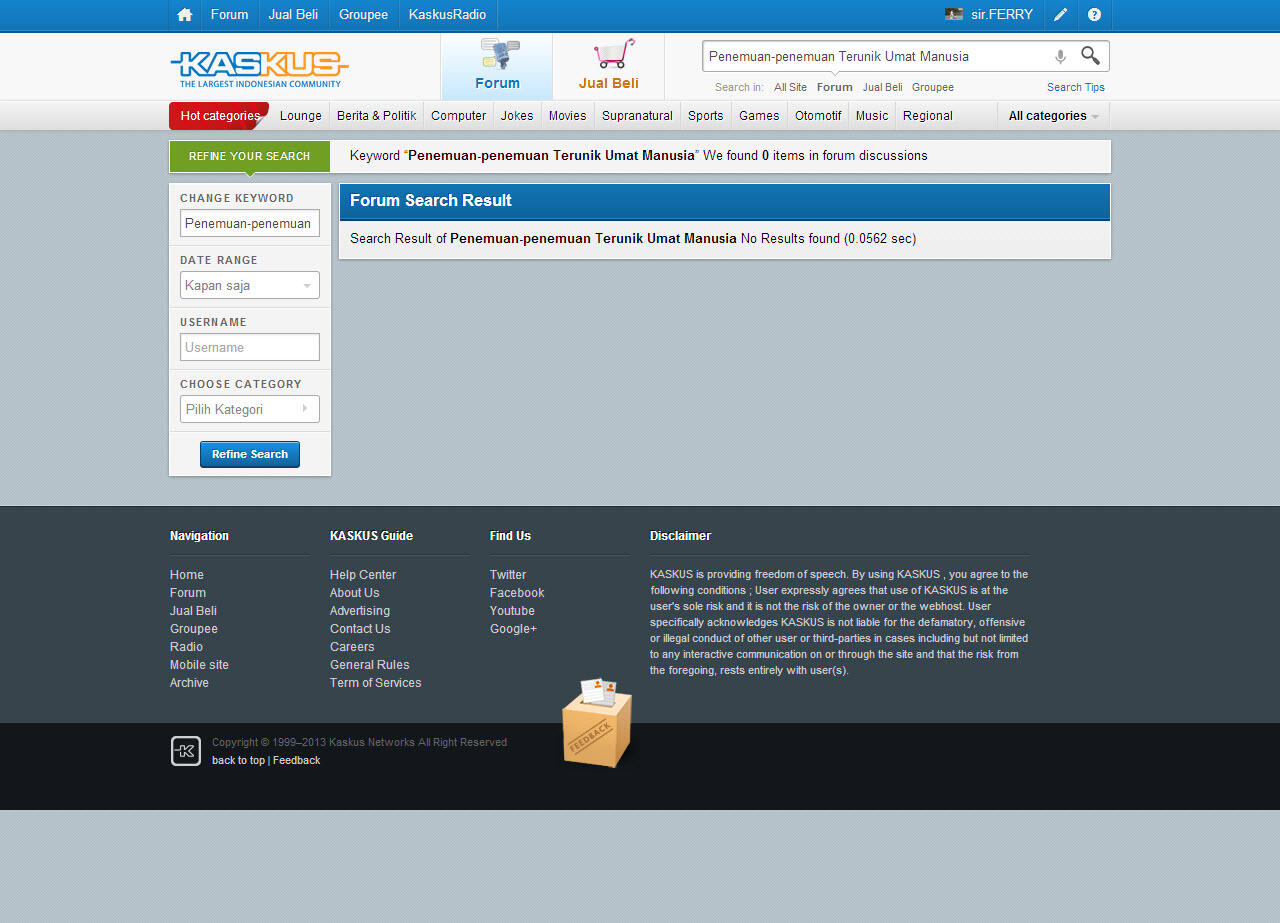Image resolution: width=1280 pixels, height=923 pixels.
Task: Open Youtube link in Find Us
Action: click(x=512, y=611)
